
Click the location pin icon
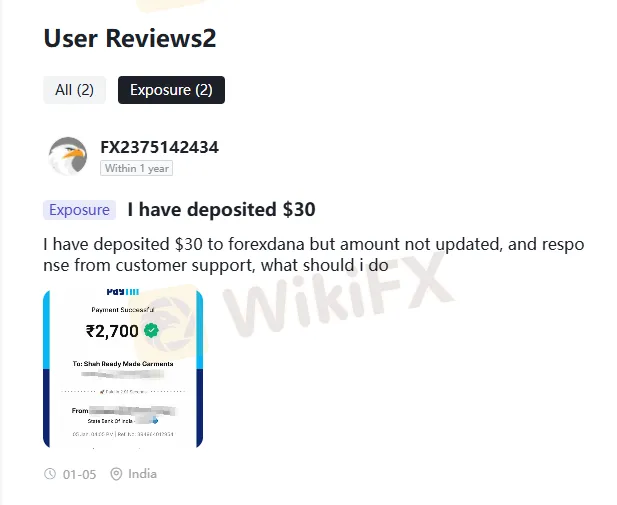pos(116,474)
